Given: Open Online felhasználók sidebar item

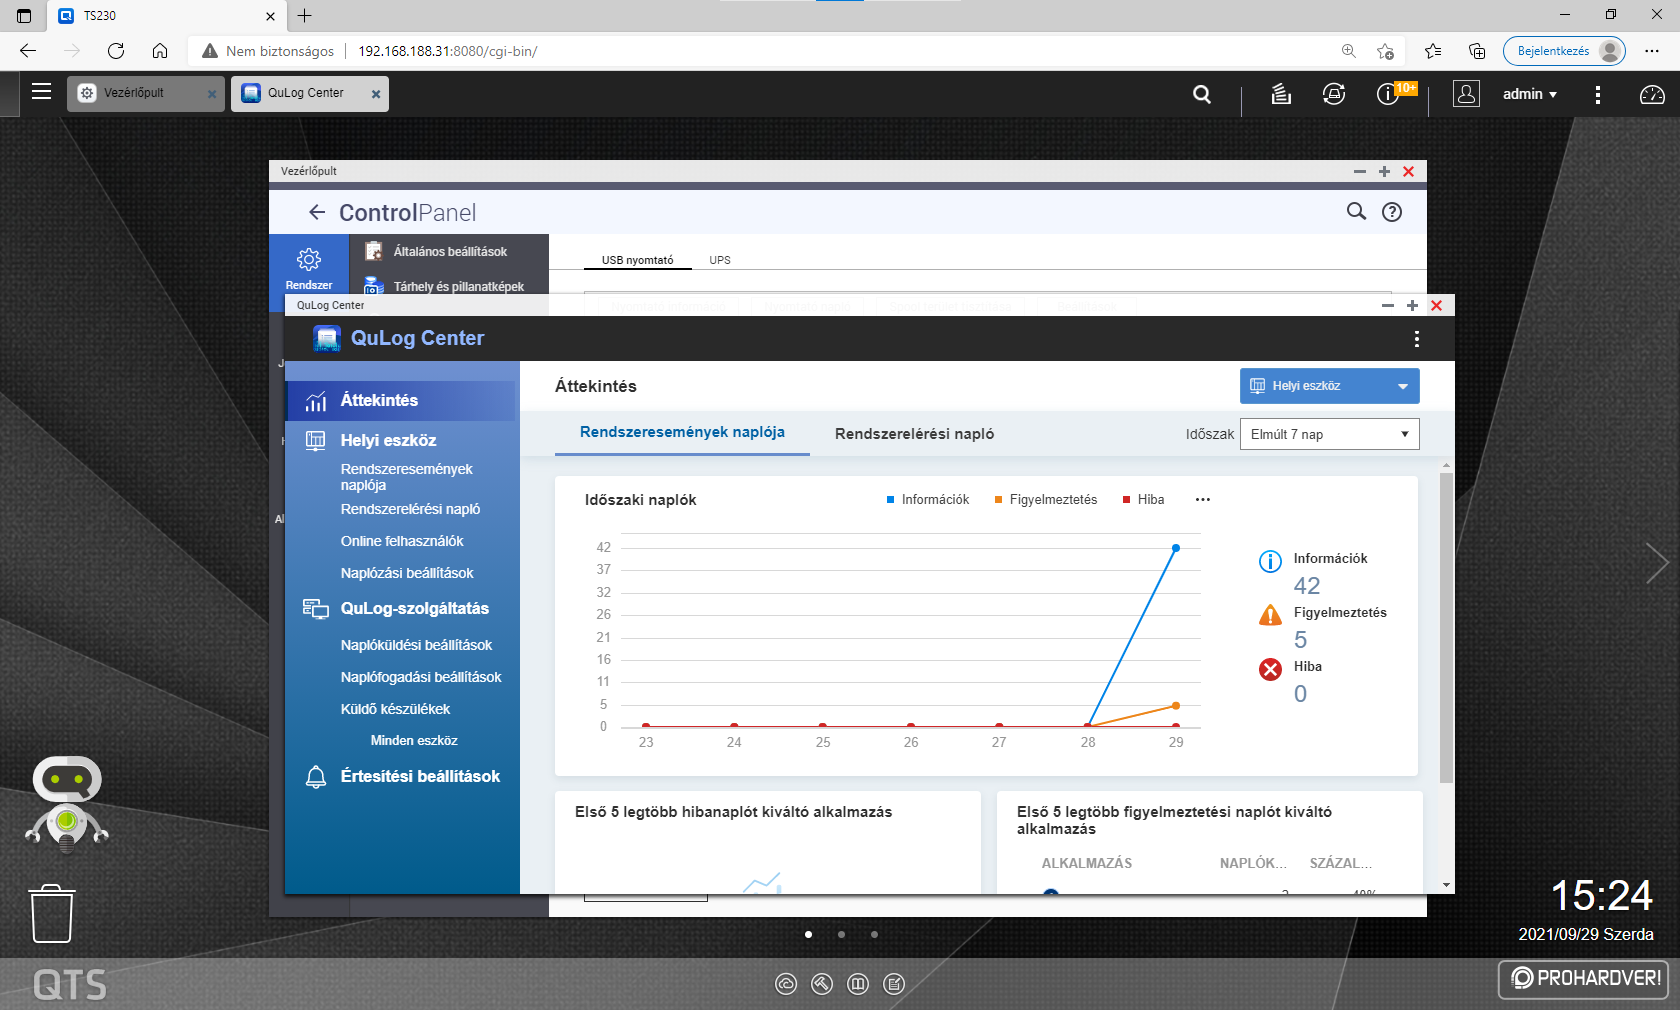Looking at the screenshot, I should click(402, 541).
